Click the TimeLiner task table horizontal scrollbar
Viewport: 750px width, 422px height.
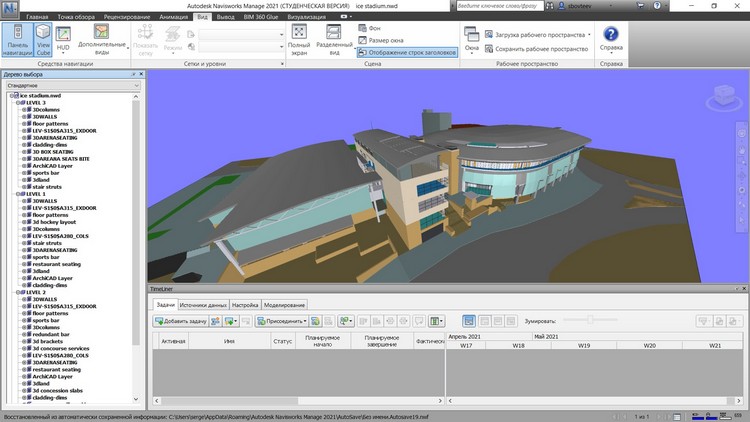pyautogui.click(x=298, y=400)
